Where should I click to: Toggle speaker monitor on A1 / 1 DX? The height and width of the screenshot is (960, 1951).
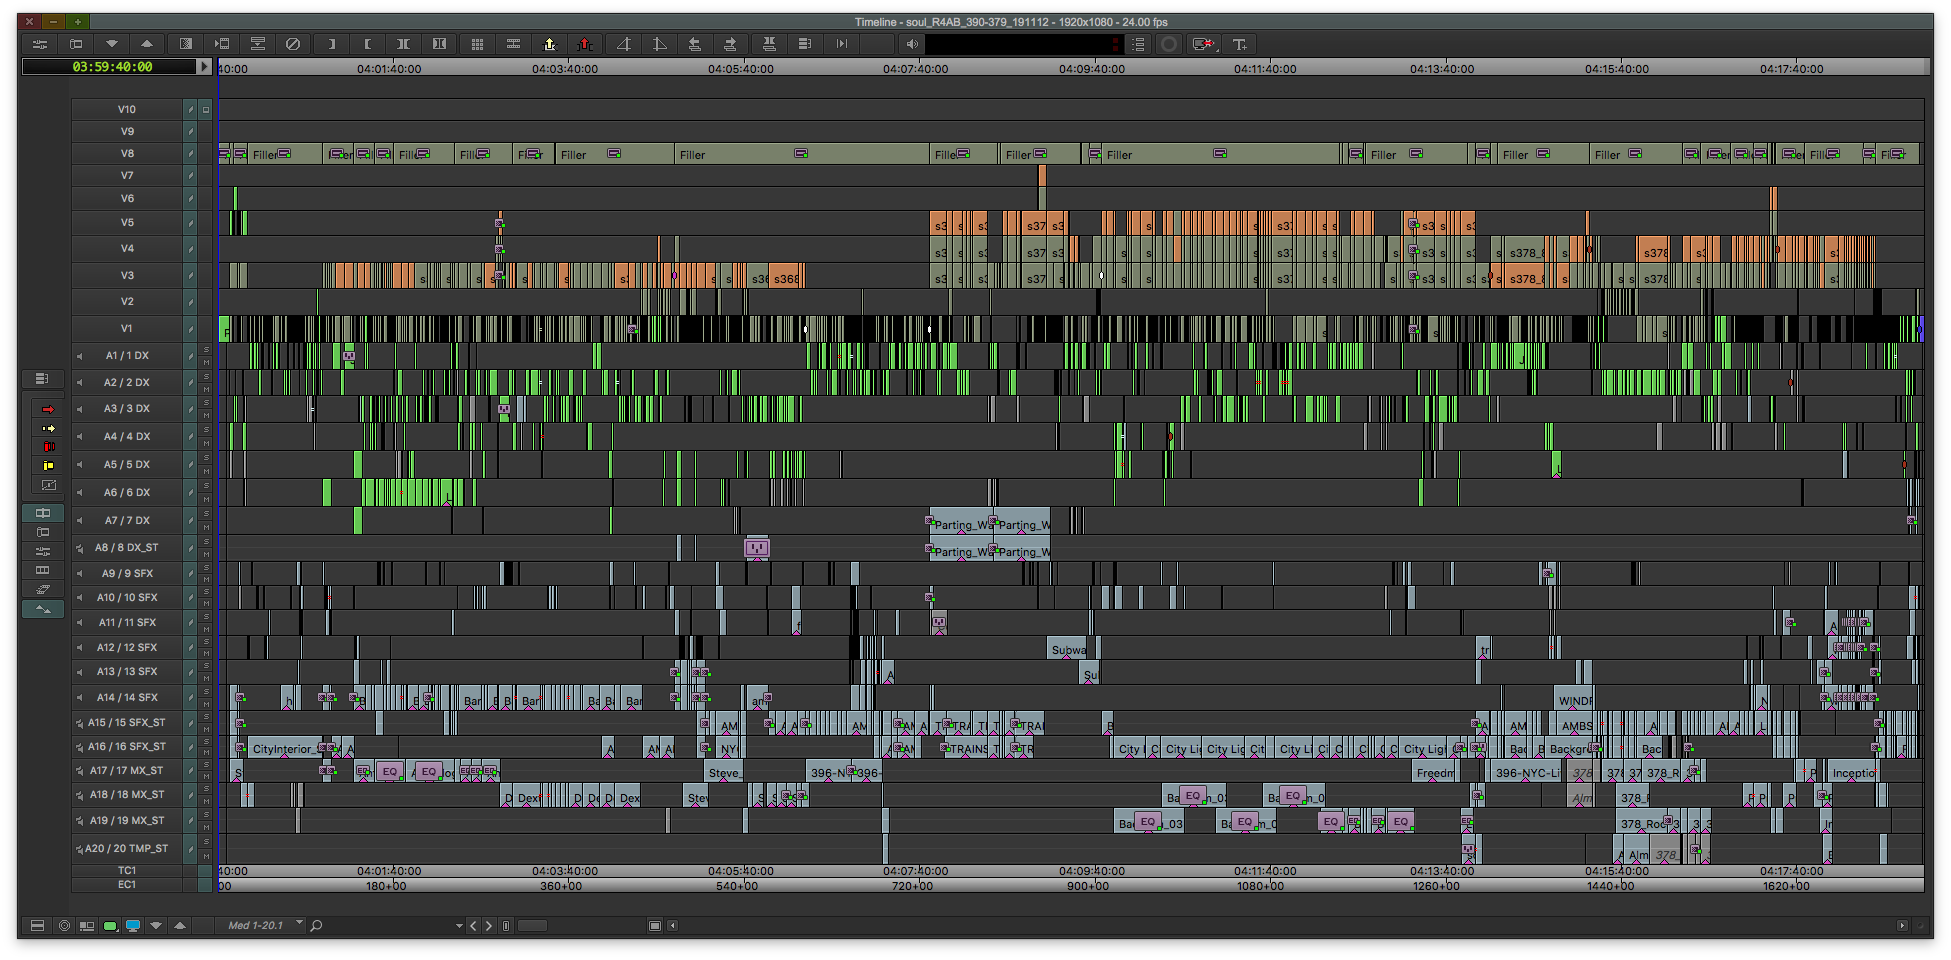click(x=80, y=356)
